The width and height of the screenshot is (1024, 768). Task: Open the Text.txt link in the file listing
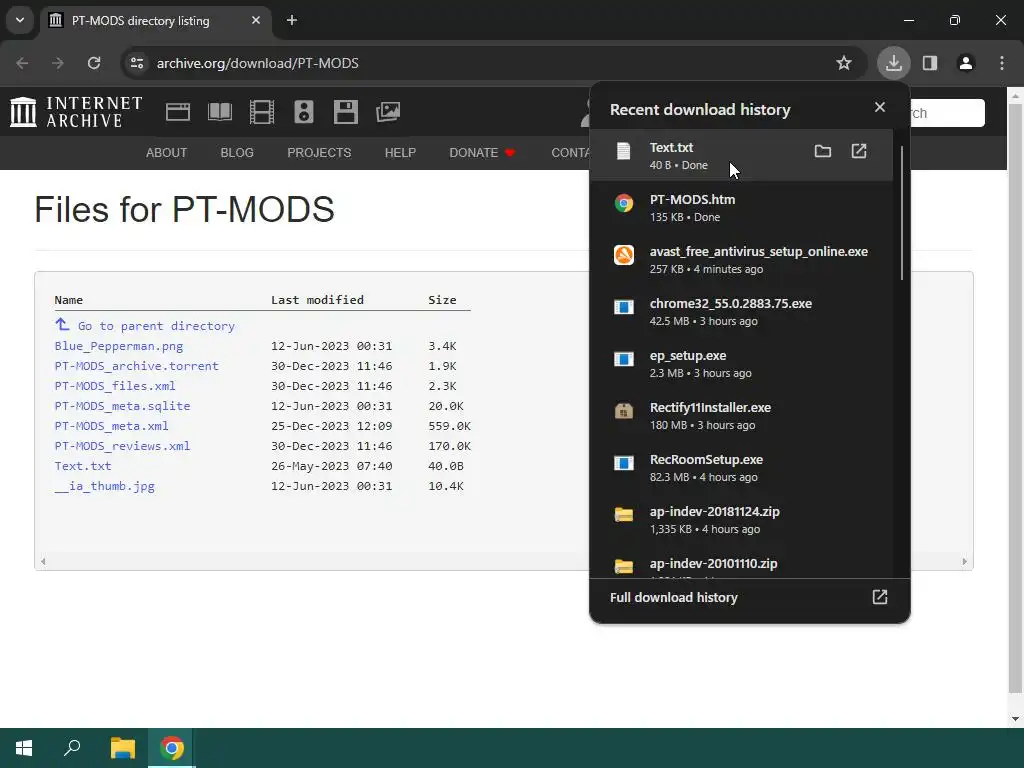[83, 466]
